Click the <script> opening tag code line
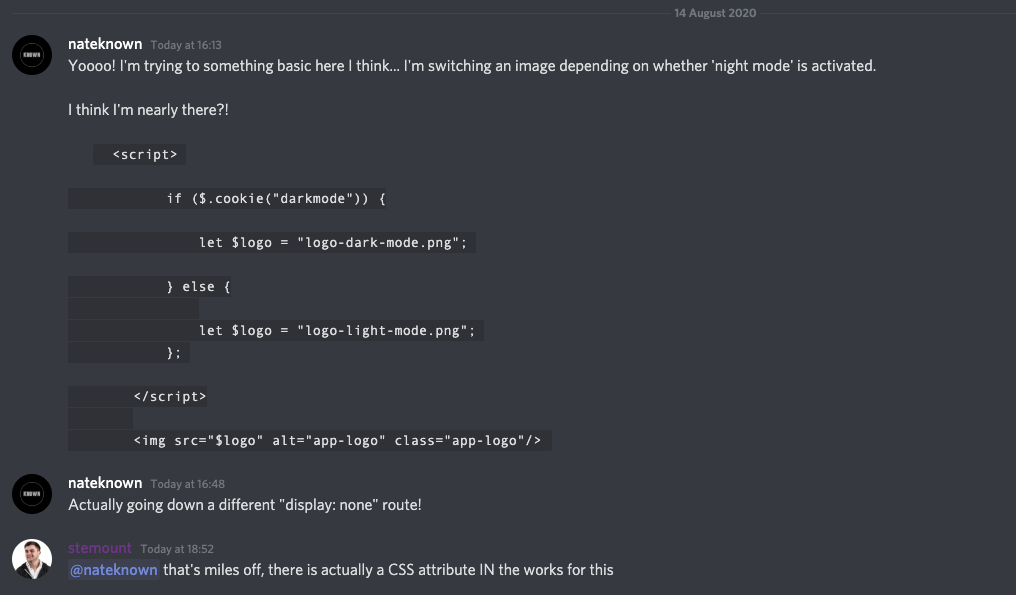Viewport: 1016px width, 595px height. point(139,154)
